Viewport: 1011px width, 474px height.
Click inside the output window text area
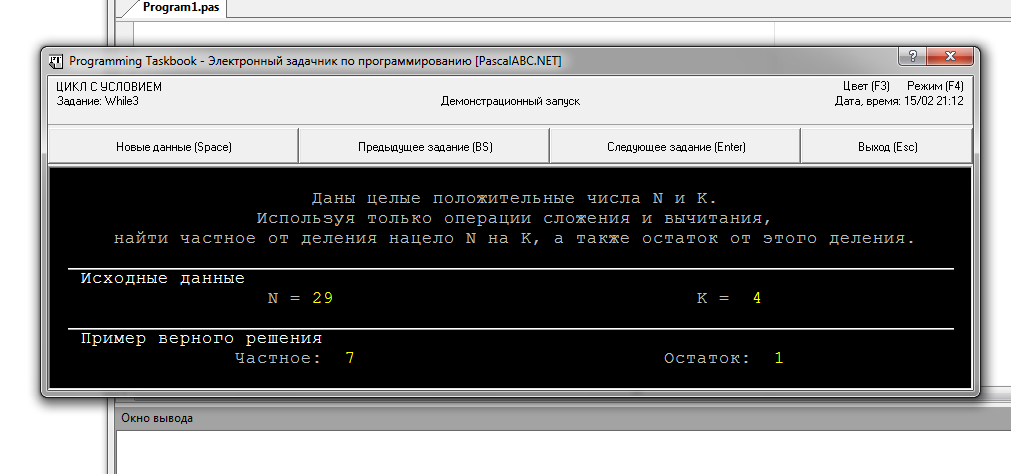(x=564, y=451)
